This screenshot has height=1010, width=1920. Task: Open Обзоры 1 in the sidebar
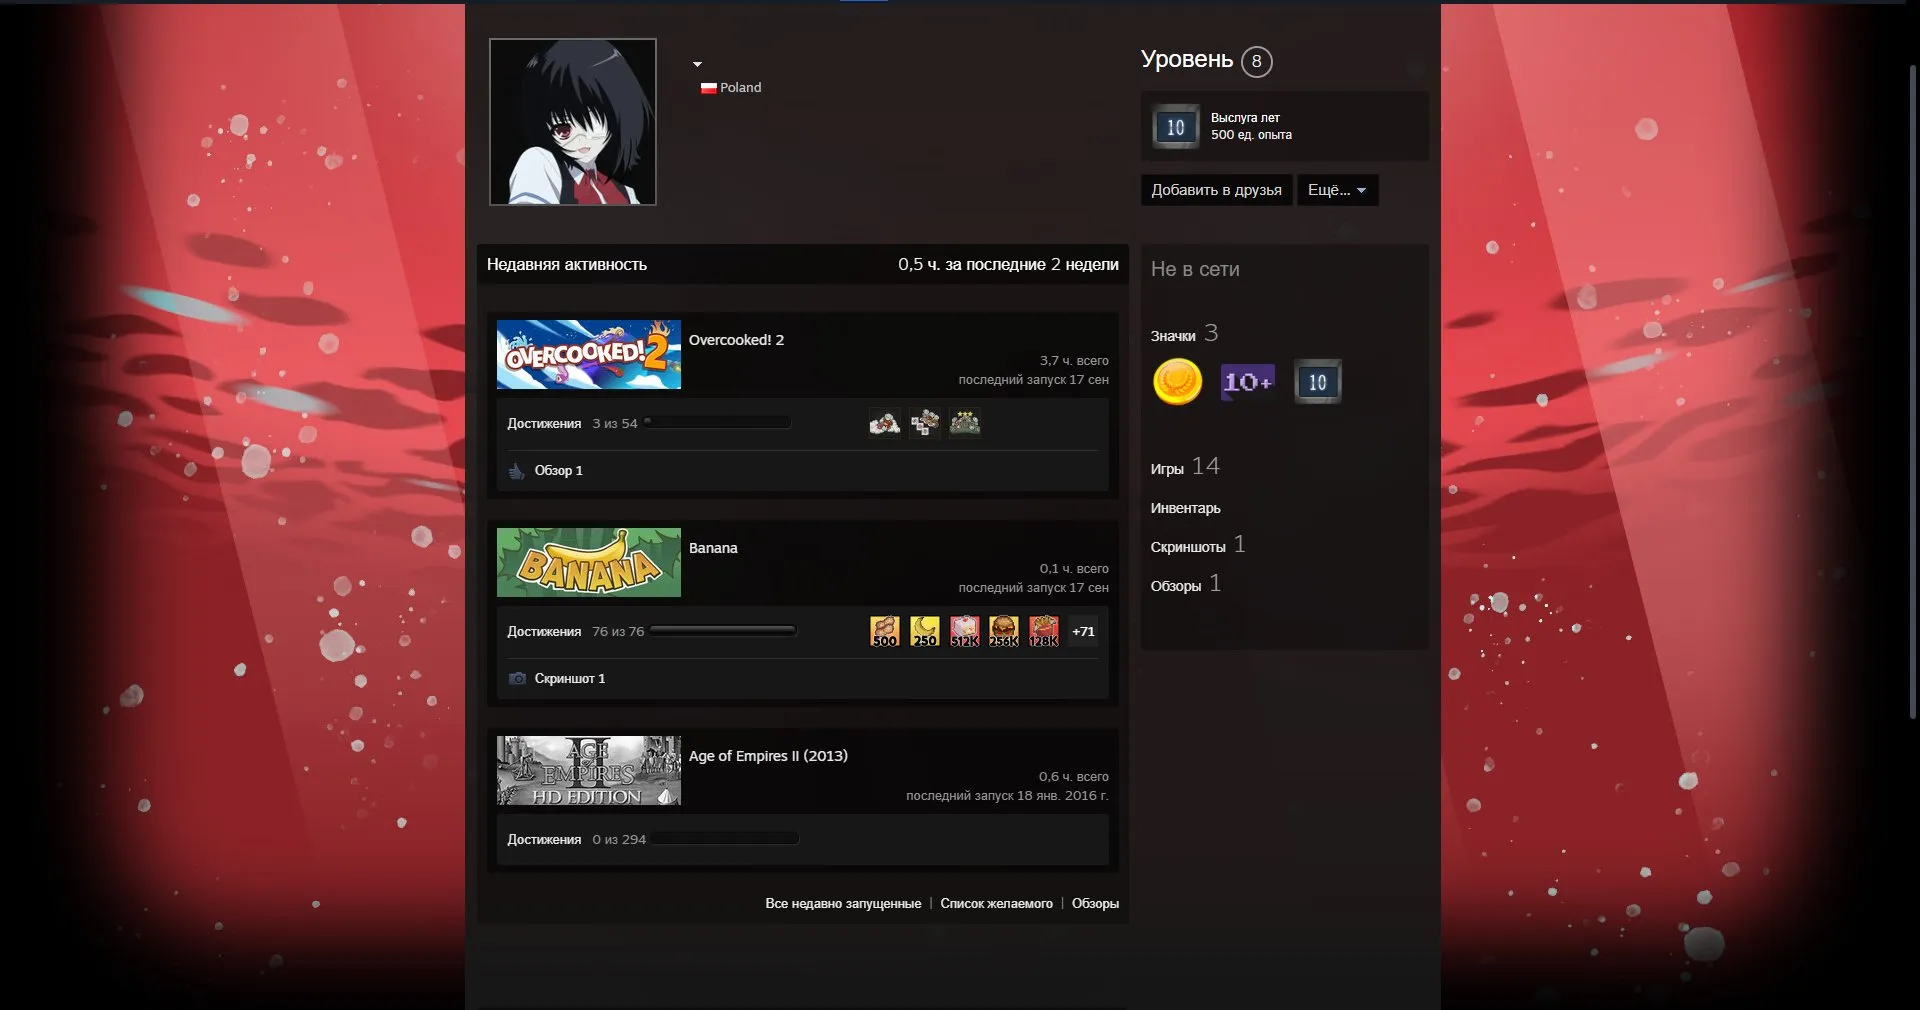pyautogui.click(x=1185, y=584)
